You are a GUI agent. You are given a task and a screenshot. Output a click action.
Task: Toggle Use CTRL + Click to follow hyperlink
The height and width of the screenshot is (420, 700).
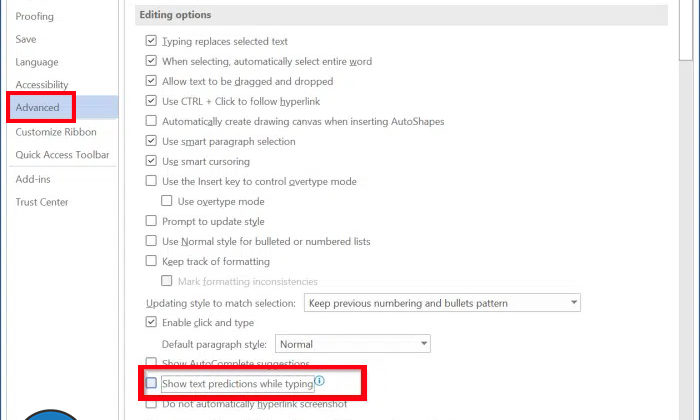coord(152,101)
